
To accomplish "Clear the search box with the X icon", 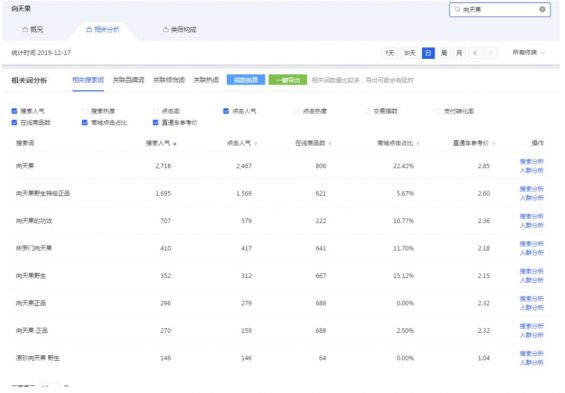I will pyautogui.click(x=542, y=9).
